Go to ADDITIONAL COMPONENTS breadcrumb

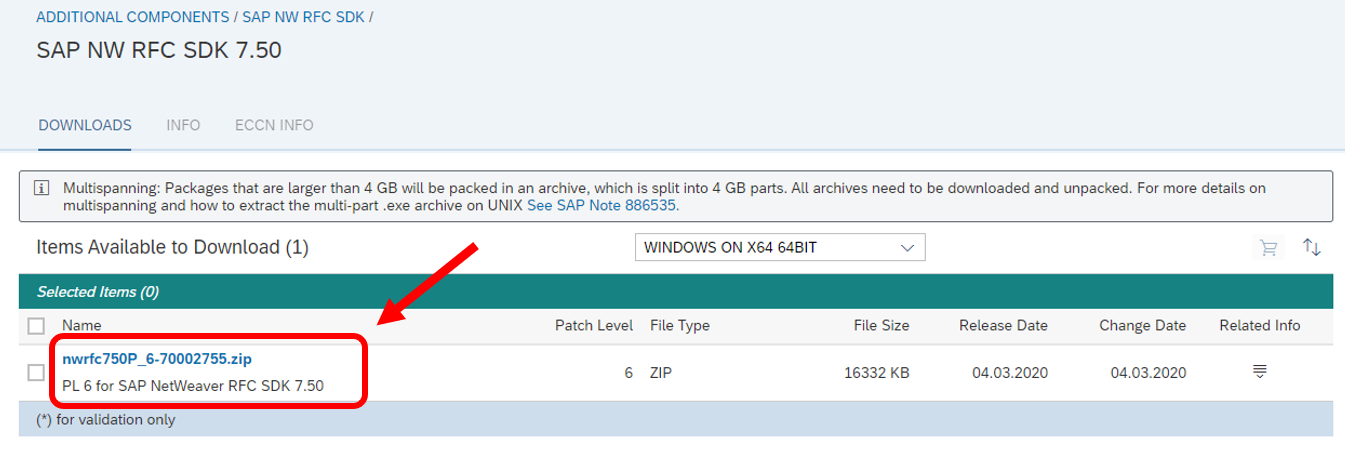pos(132,18)
